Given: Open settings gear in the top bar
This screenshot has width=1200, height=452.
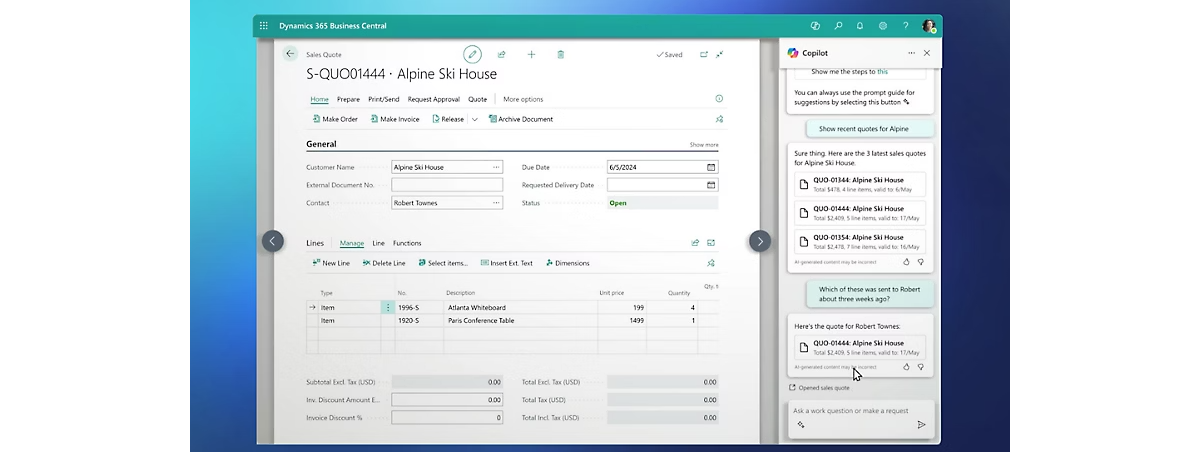Looking at the screenshot, I should [883, 26].
